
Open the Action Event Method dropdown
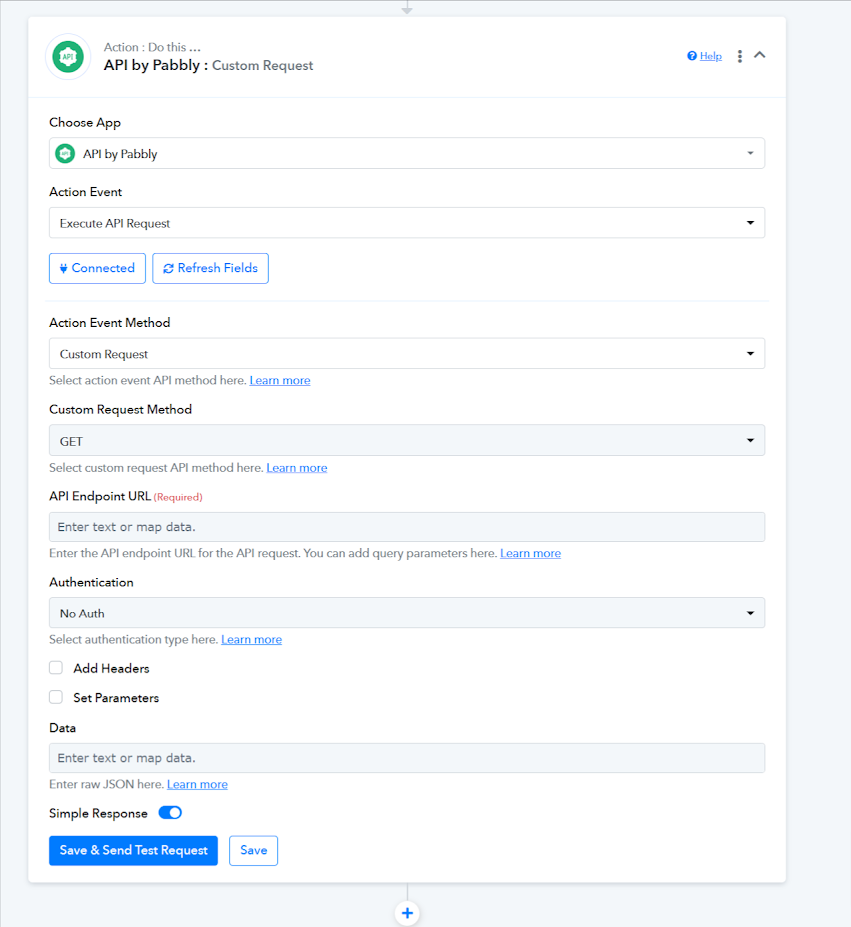click(407, 354)
